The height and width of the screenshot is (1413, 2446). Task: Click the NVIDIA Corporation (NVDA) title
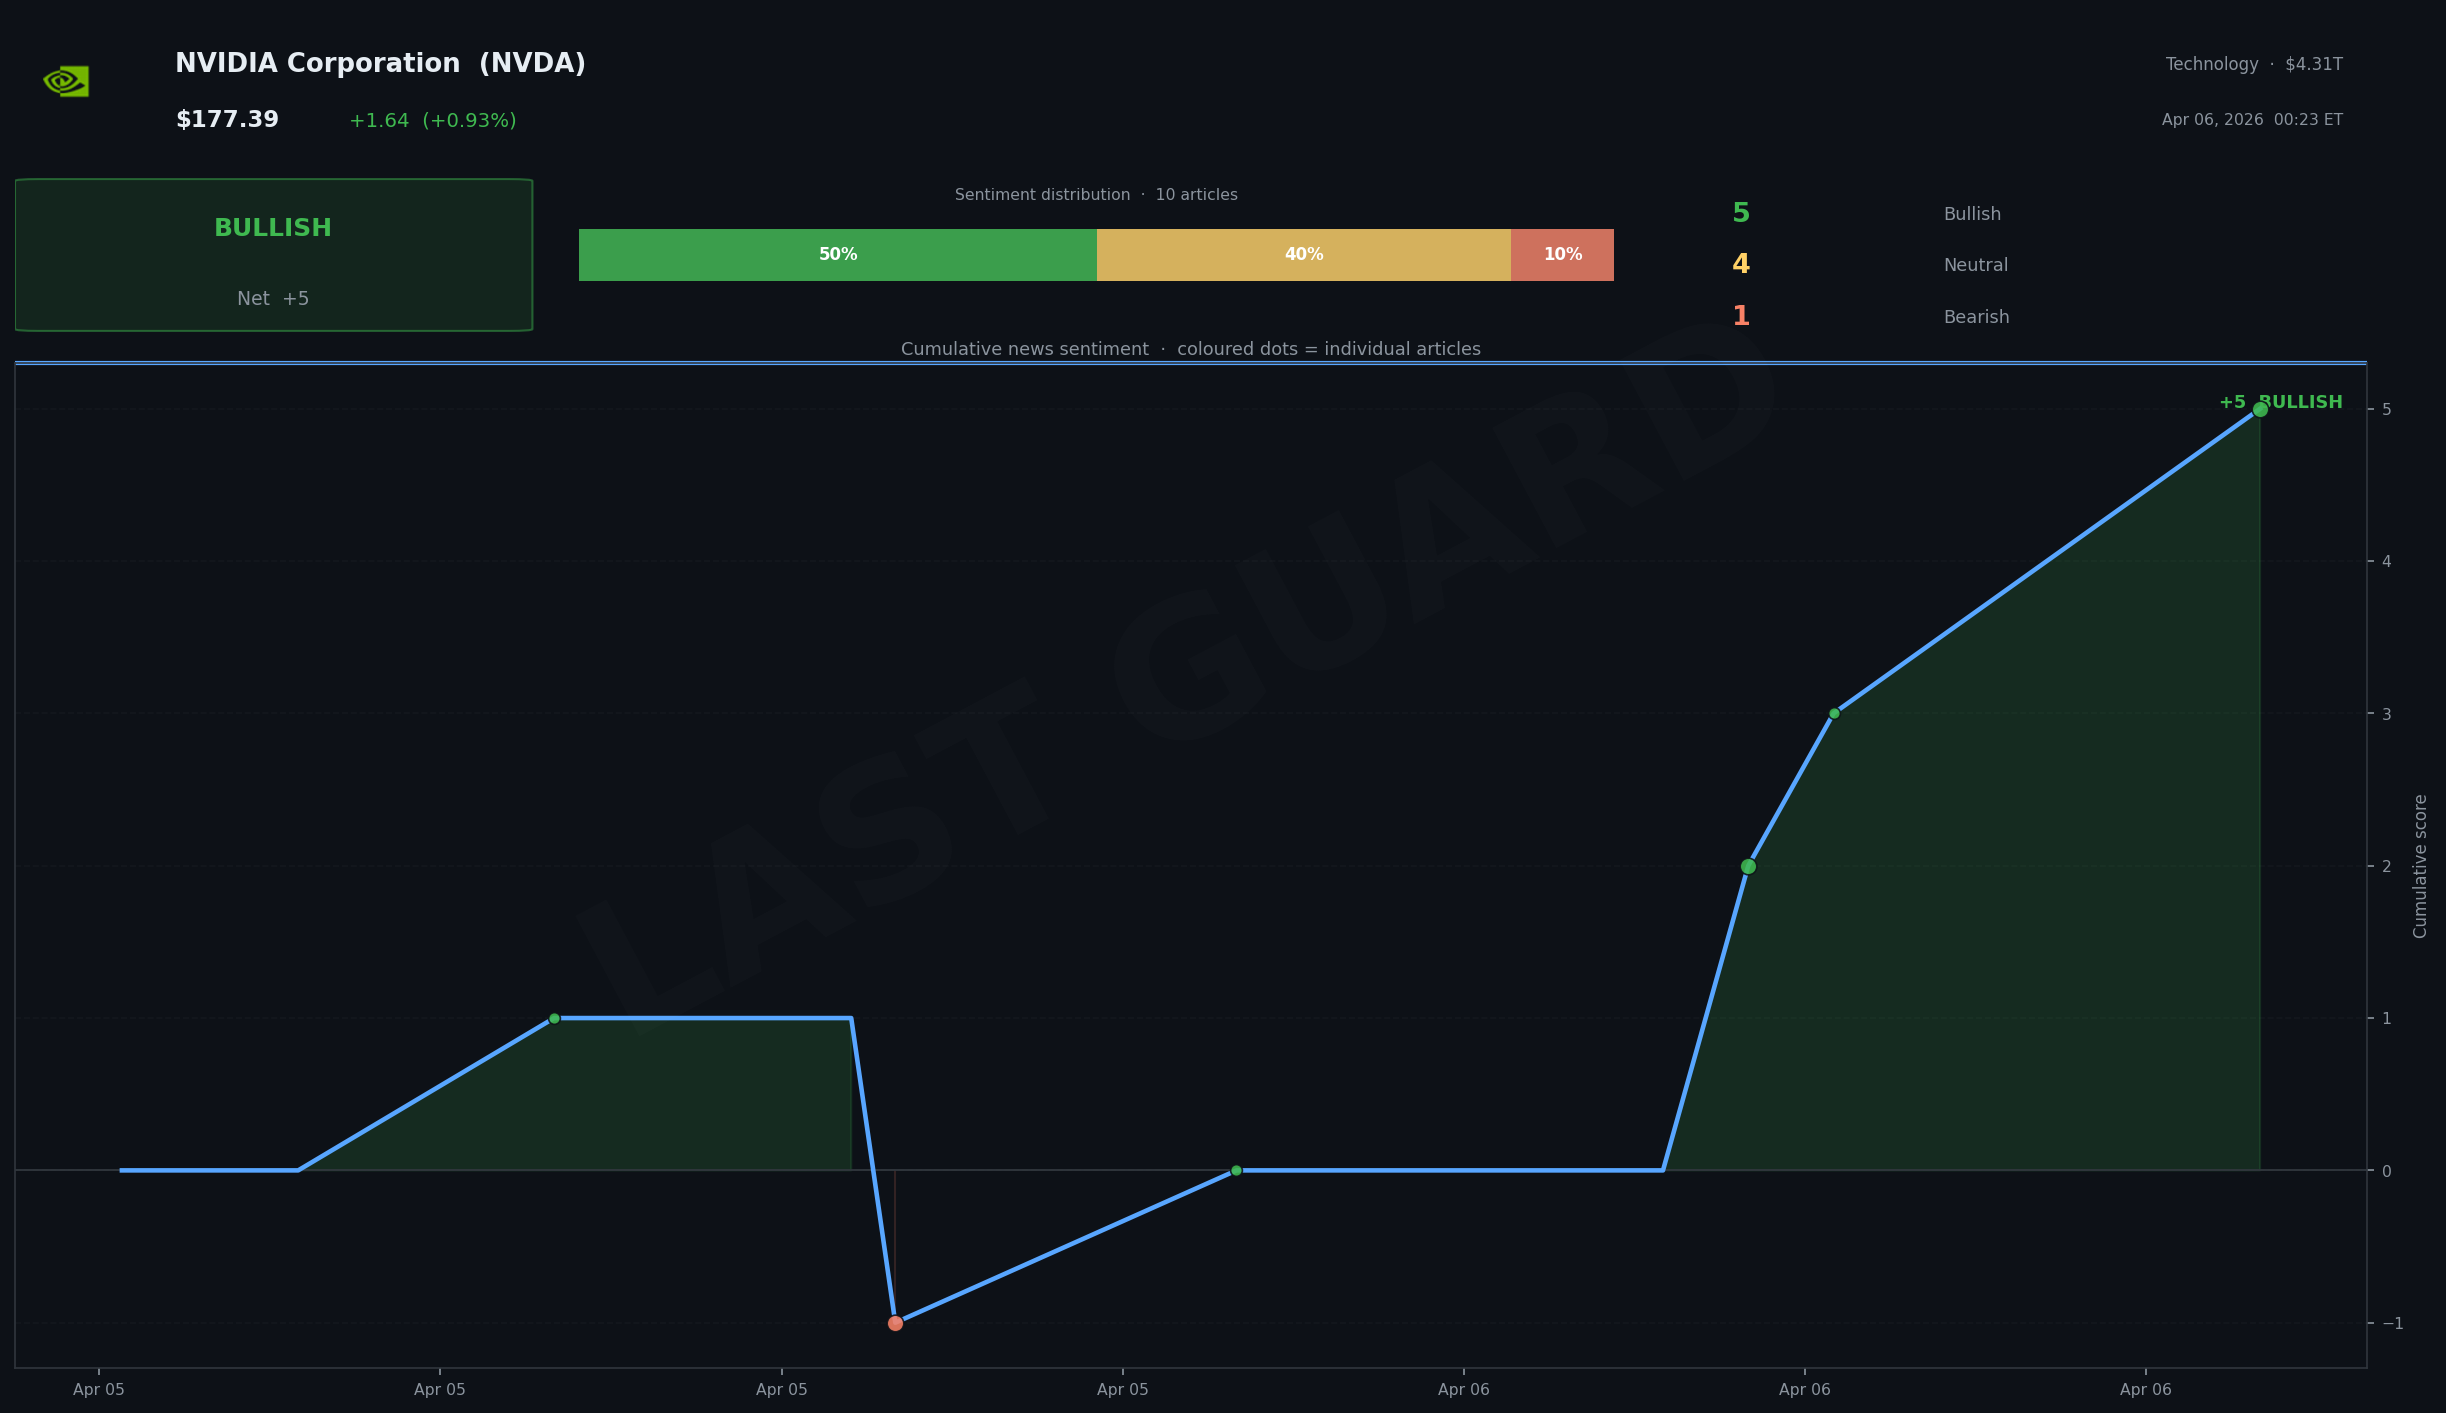380,64
